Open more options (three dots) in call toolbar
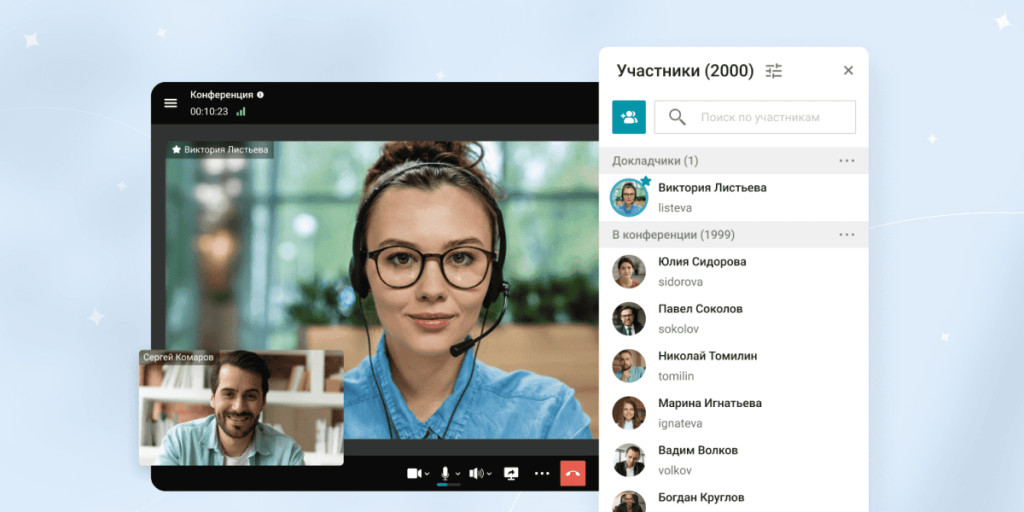This screenshot has width=1024, height=512. (542, 473)
